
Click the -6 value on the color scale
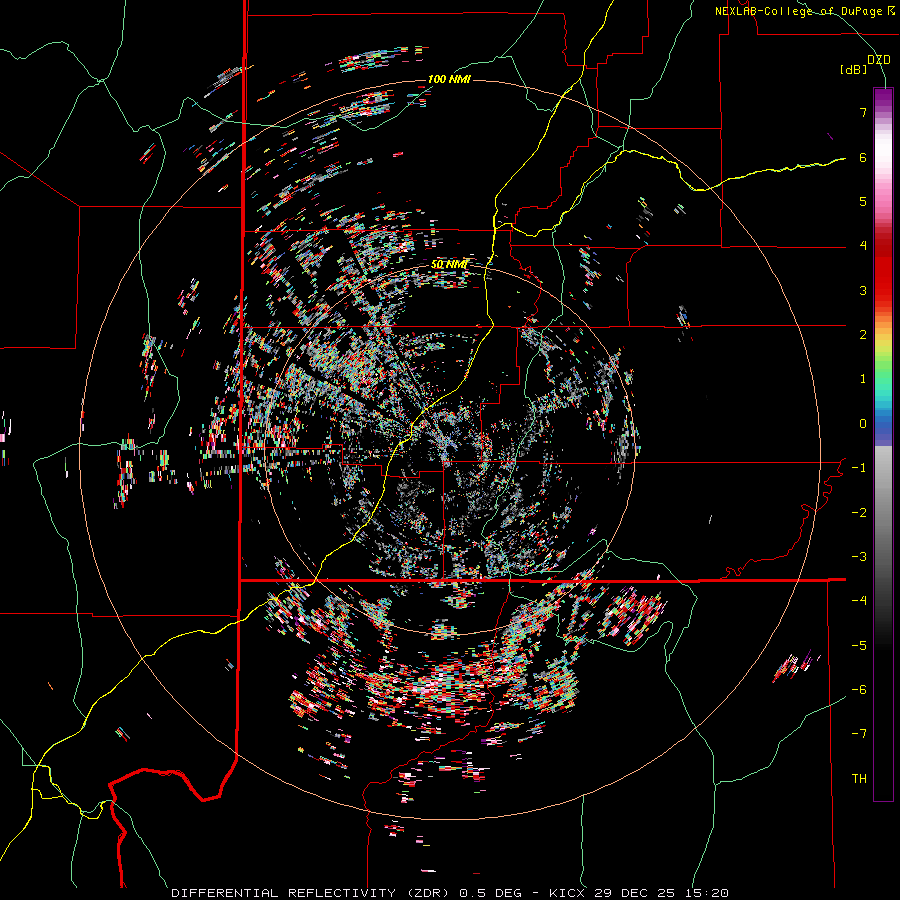859,690
